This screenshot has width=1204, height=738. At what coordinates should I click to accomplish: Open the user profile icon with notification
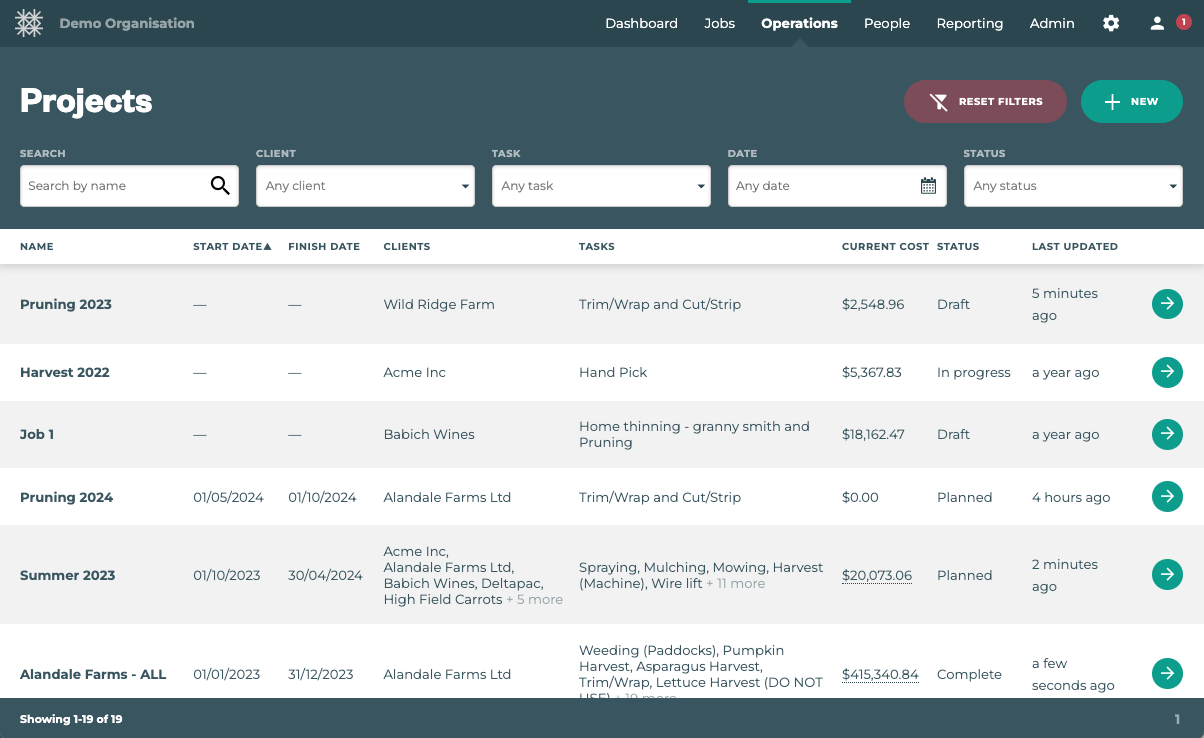coord(1158,23)
